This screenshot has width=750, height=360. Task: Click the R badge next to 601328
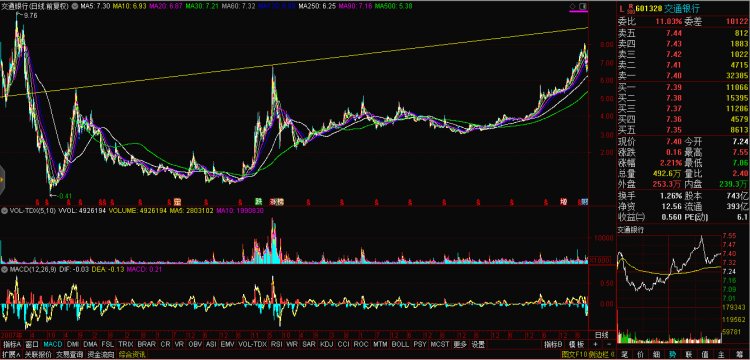click(x=631, y=8)
